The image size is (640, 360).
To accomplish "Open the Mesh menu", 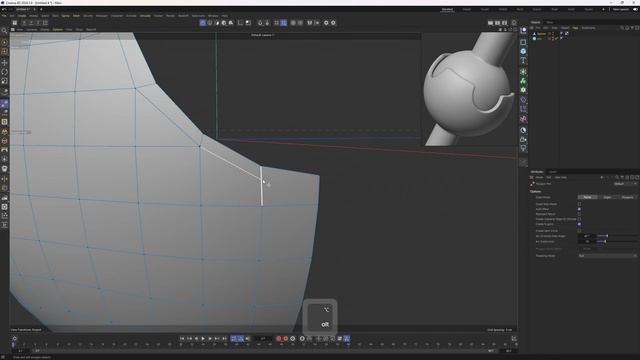I will (x=76, y=16).
